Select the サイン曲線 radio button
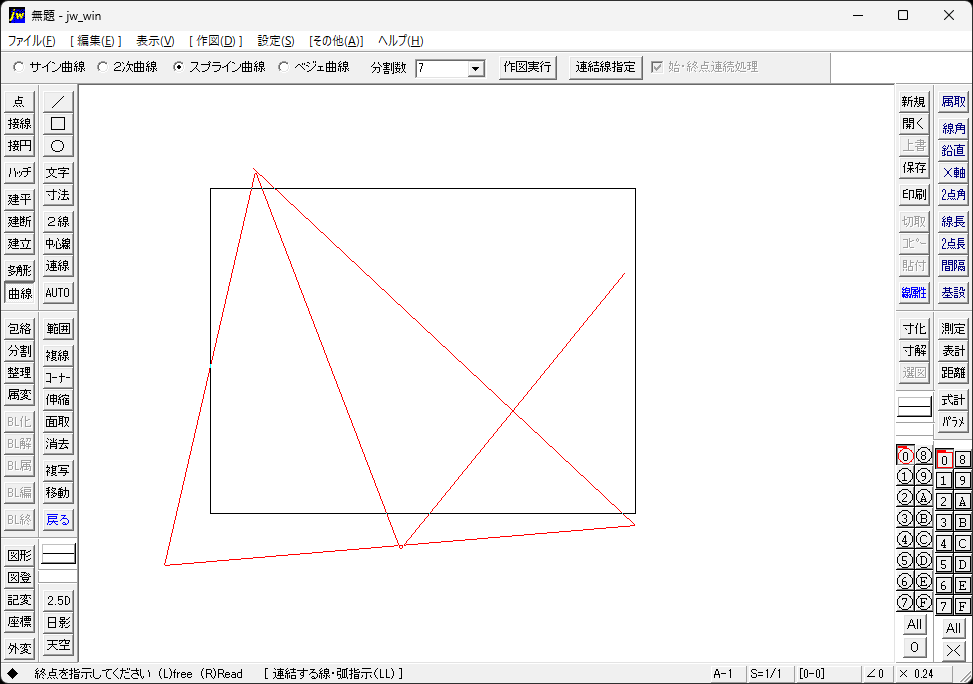Image resolution: width=973 pixels, height=684 pixels. [x=17, y=67]
